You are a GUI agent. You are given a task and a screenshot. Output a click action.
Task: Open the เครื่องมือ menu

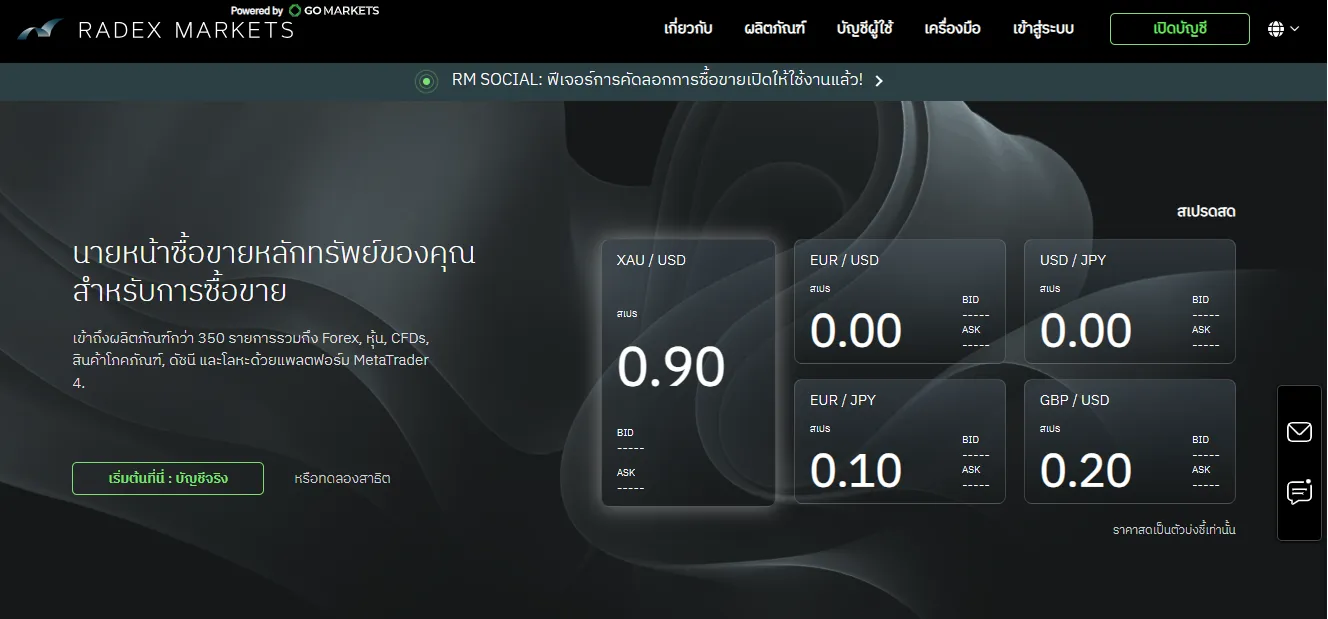[952, 29]
